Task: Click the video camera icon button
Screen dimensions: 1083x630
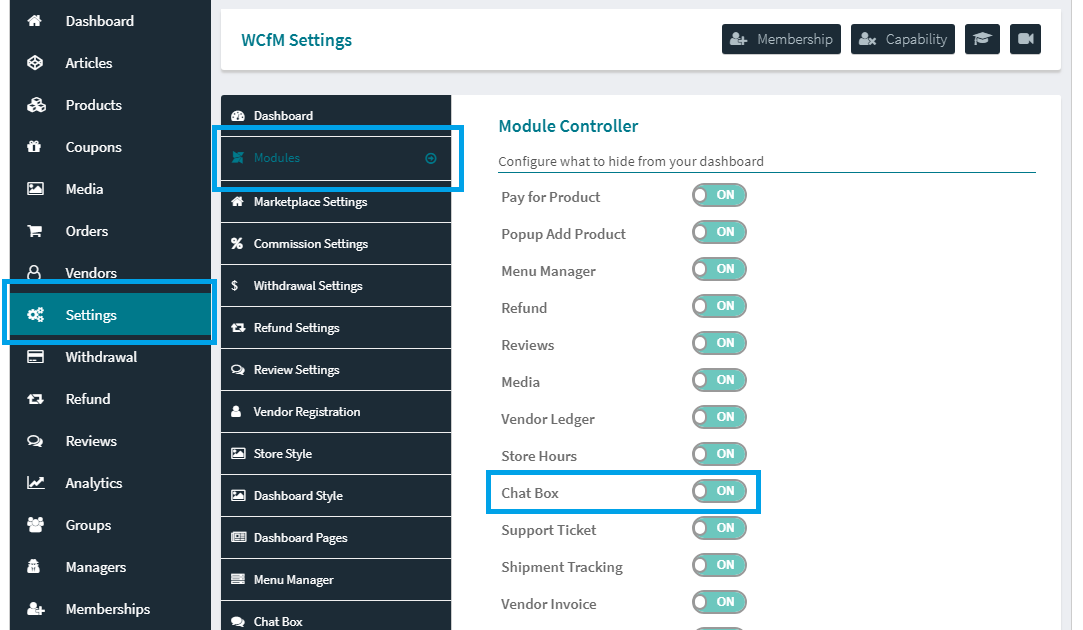Action: [1025, 39]
